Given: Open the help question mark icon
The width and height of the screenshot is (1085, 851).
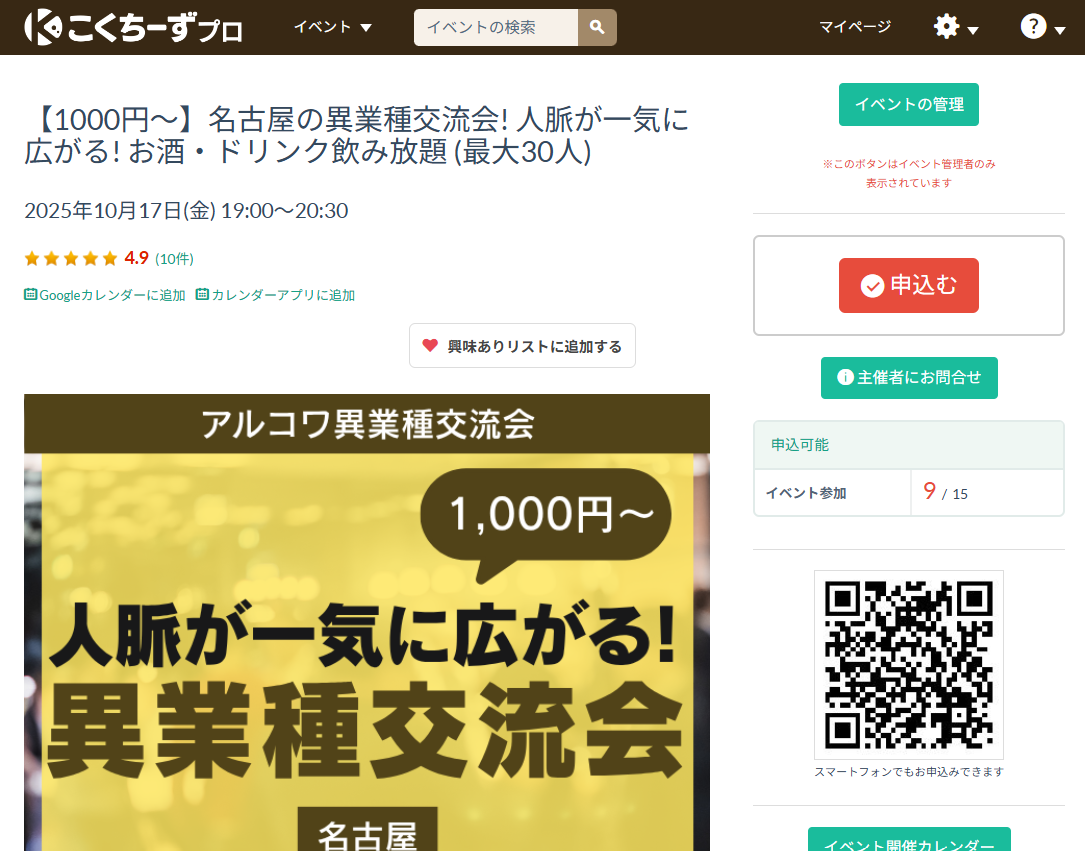Looking at the screenshot, I should pos(1033,27).
